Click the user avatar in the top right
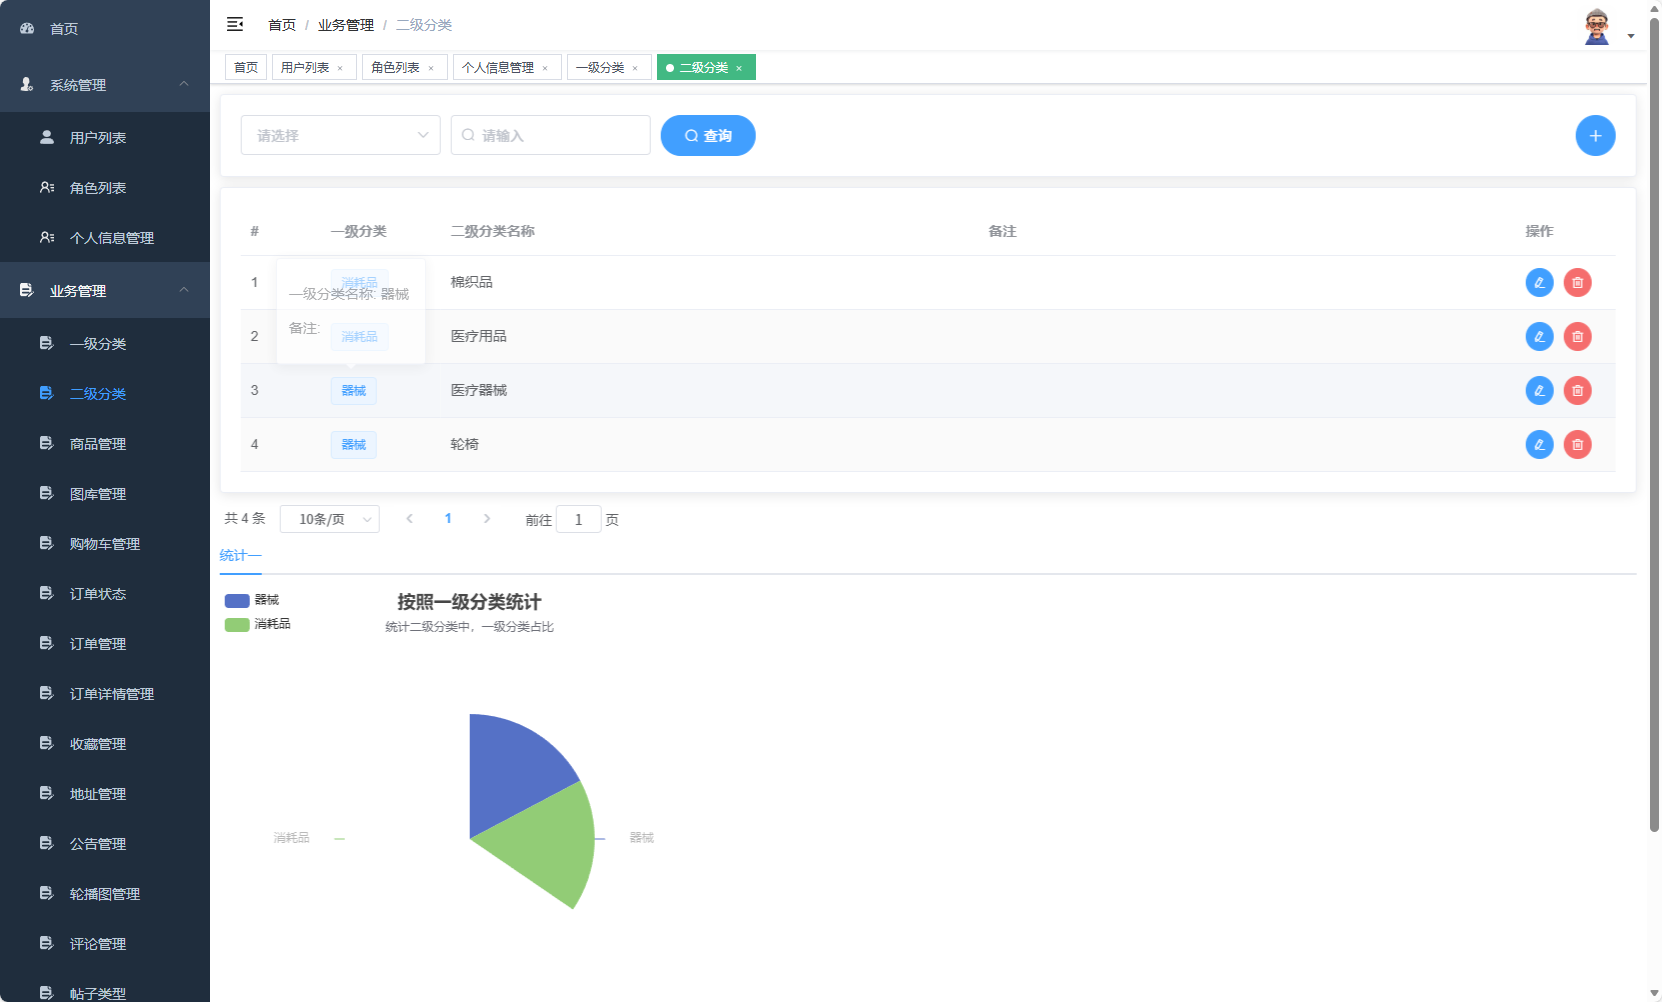Image resolution: width=1662 pixels, height=1002 pixels. 1595,27
